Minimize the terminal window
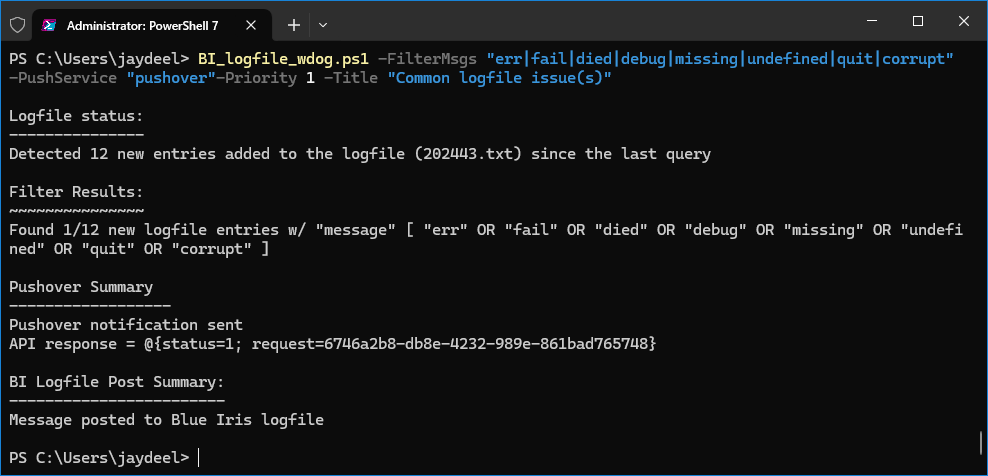Image resolution: width=988 pixels, height=476 pixels. pyautogui.click(x=872, y=21)
